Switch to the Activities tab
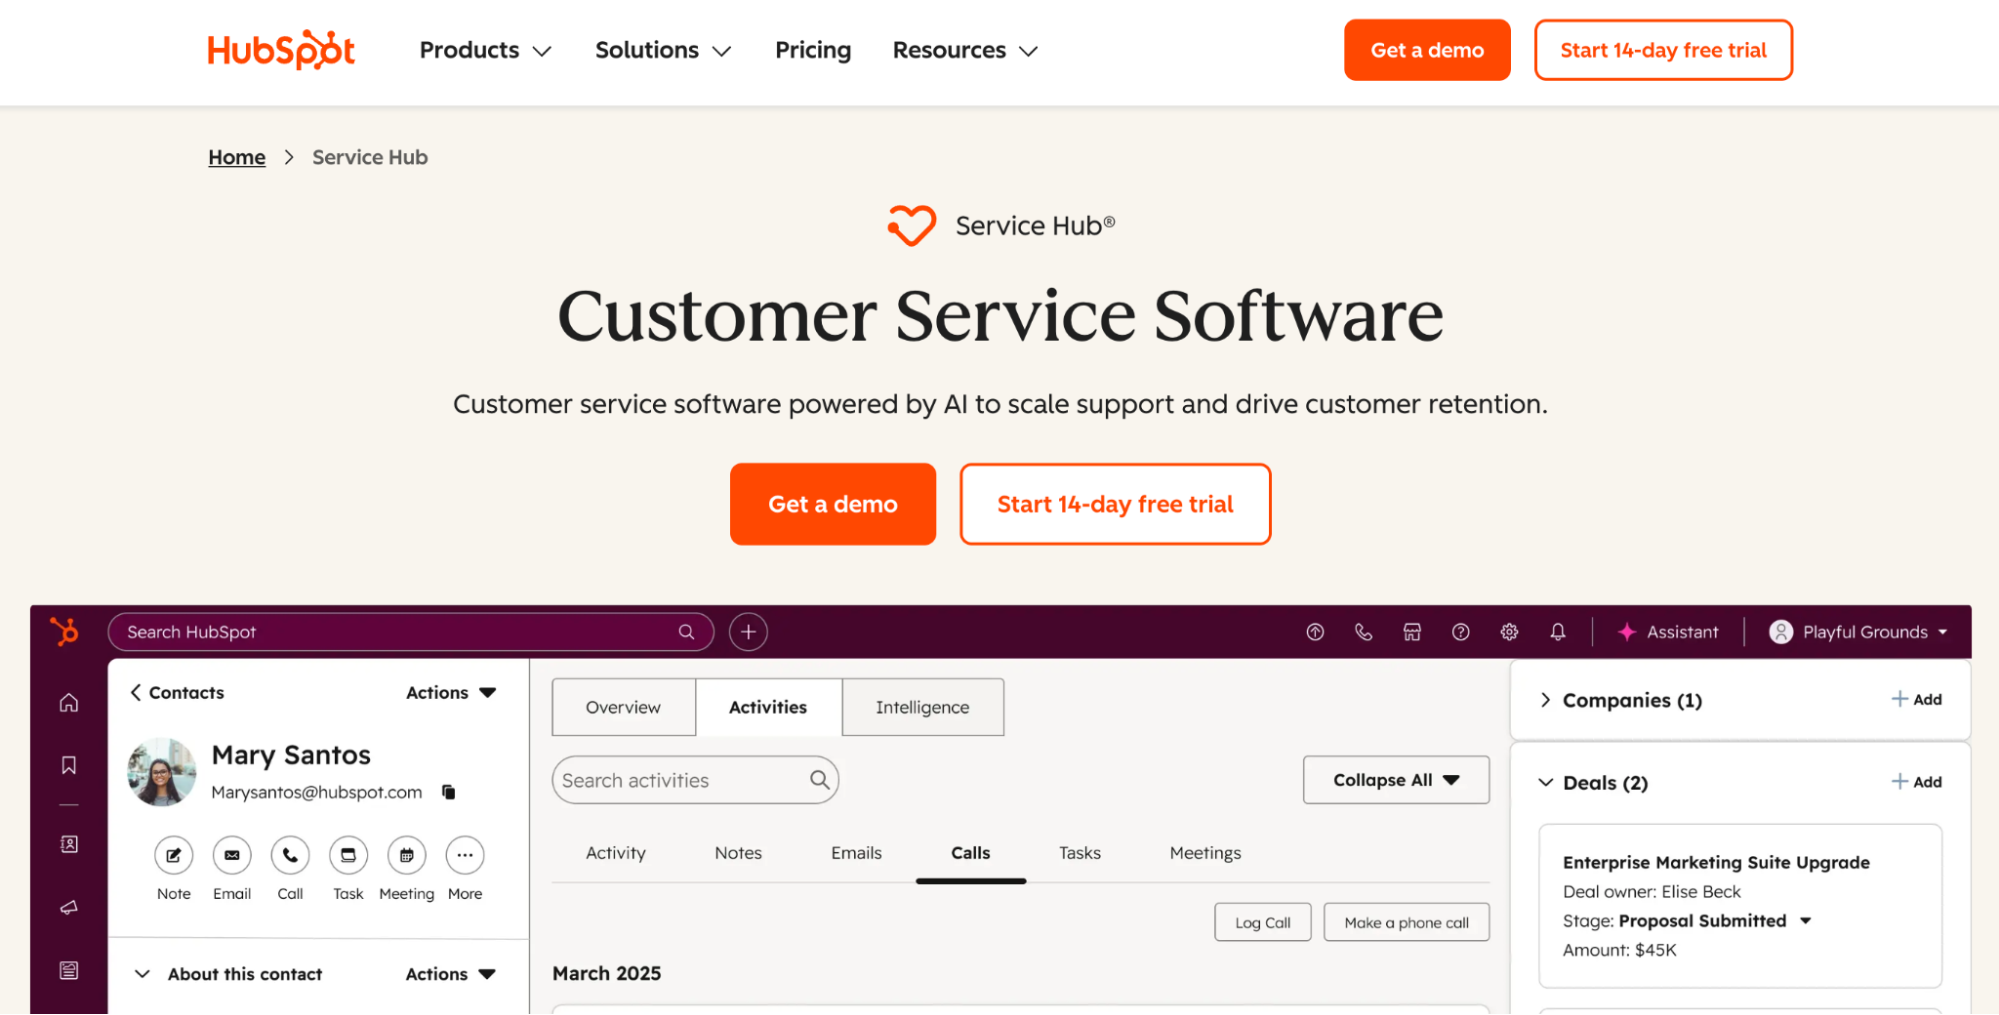1999x1015 pixels. point(768,707)
